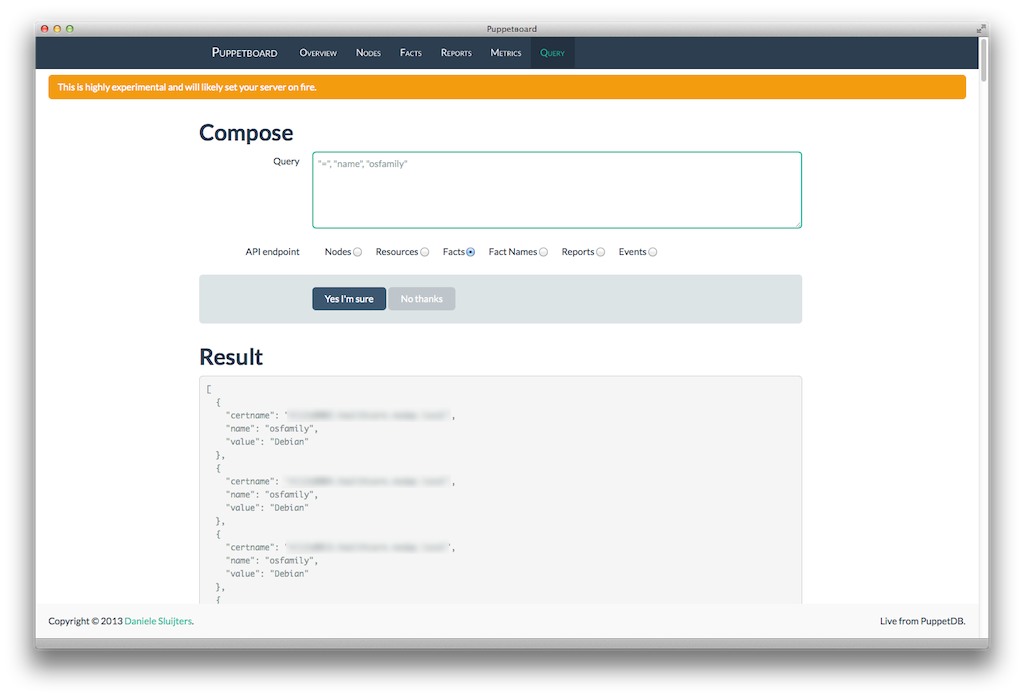Image resolution: width=1024 pixels, height=698 pixels.
Task: Open the Daniele Sluijters footer link
Action: [158, 621]
